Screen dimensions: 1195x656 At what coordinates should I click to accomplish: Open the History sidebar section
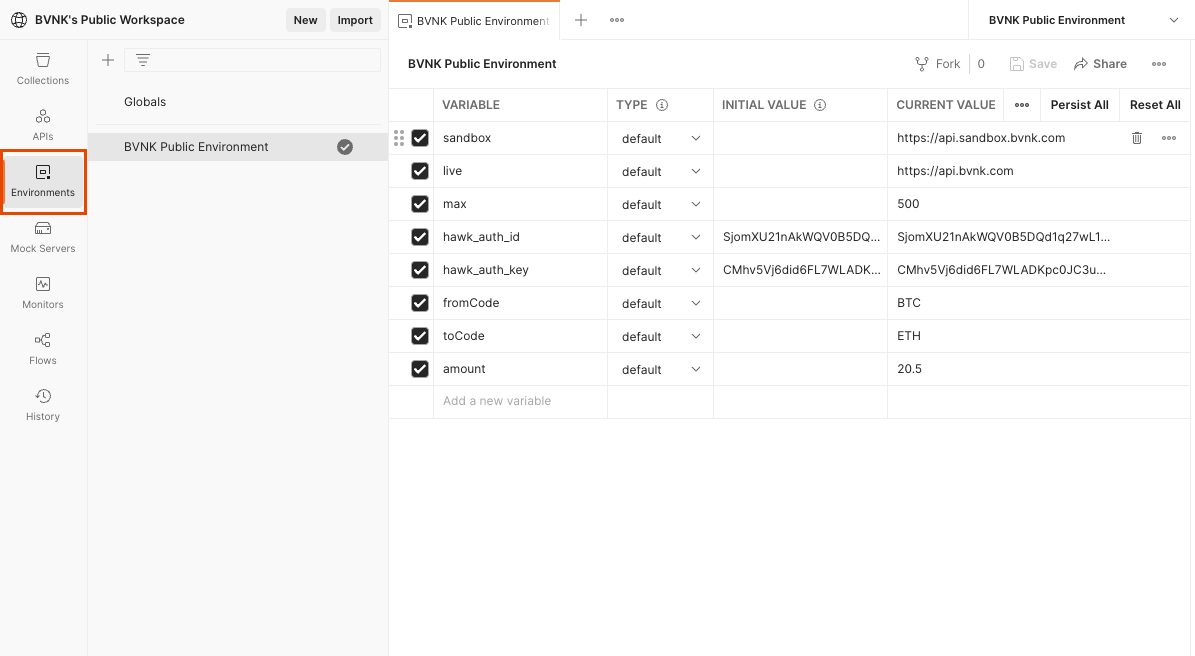click(43, 405)
